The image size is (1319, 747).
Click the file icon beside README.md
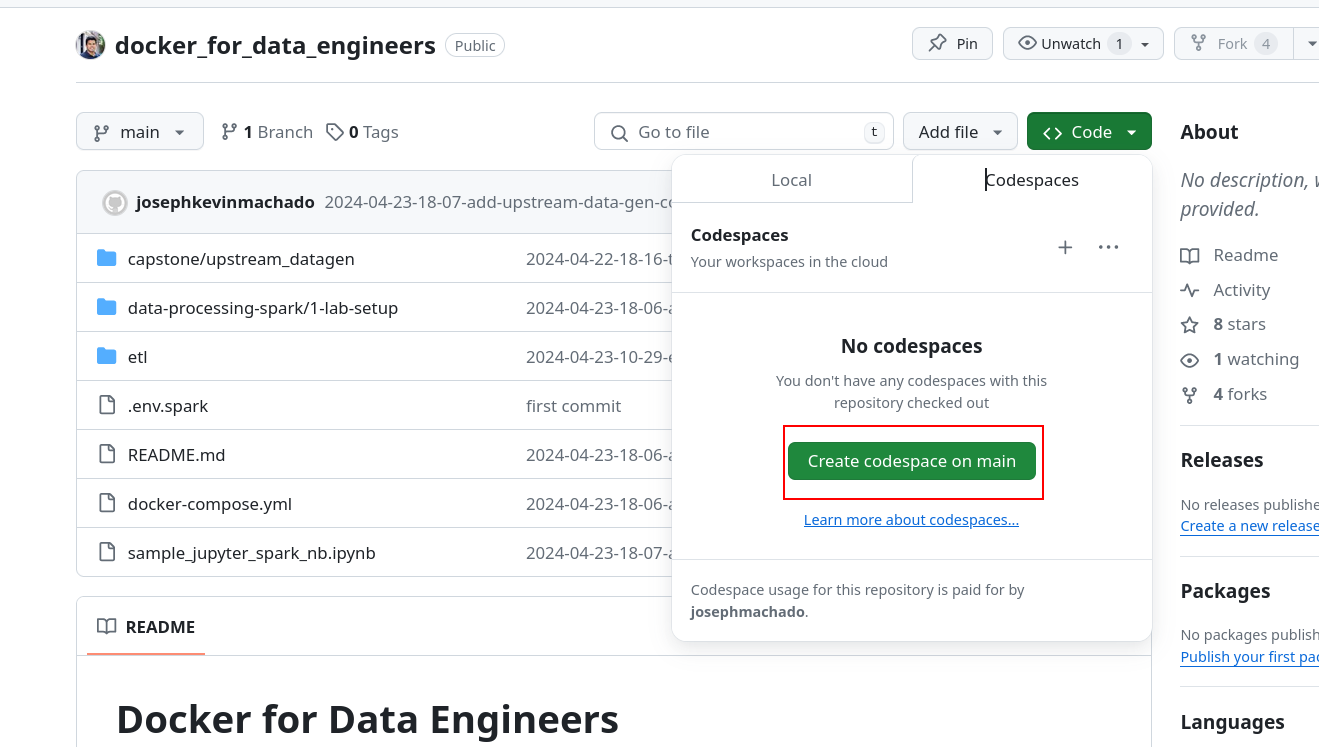107,455
